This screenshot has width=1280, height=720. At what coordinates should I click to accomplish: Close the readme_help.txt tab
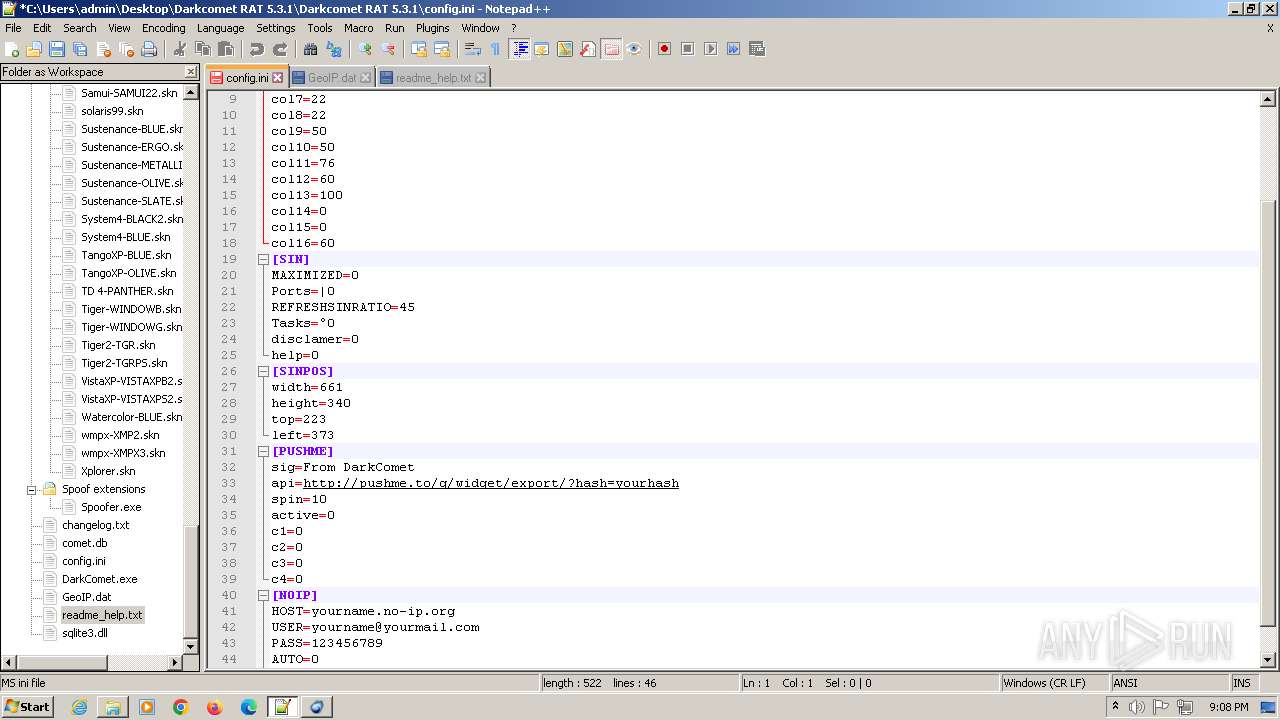pyautogui.click(x=480, y=77)
